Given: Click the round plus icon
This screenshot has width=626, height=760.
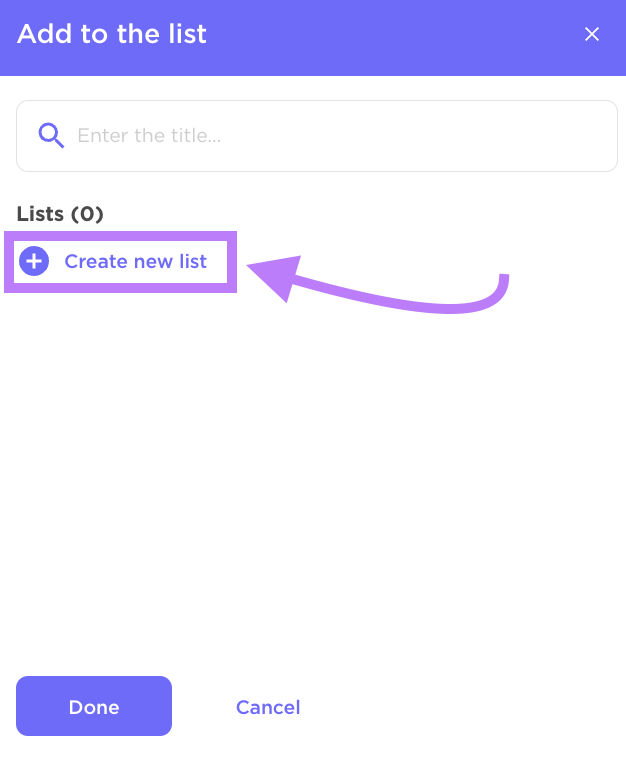Looking at the screenshot, I should click(34, 261).
